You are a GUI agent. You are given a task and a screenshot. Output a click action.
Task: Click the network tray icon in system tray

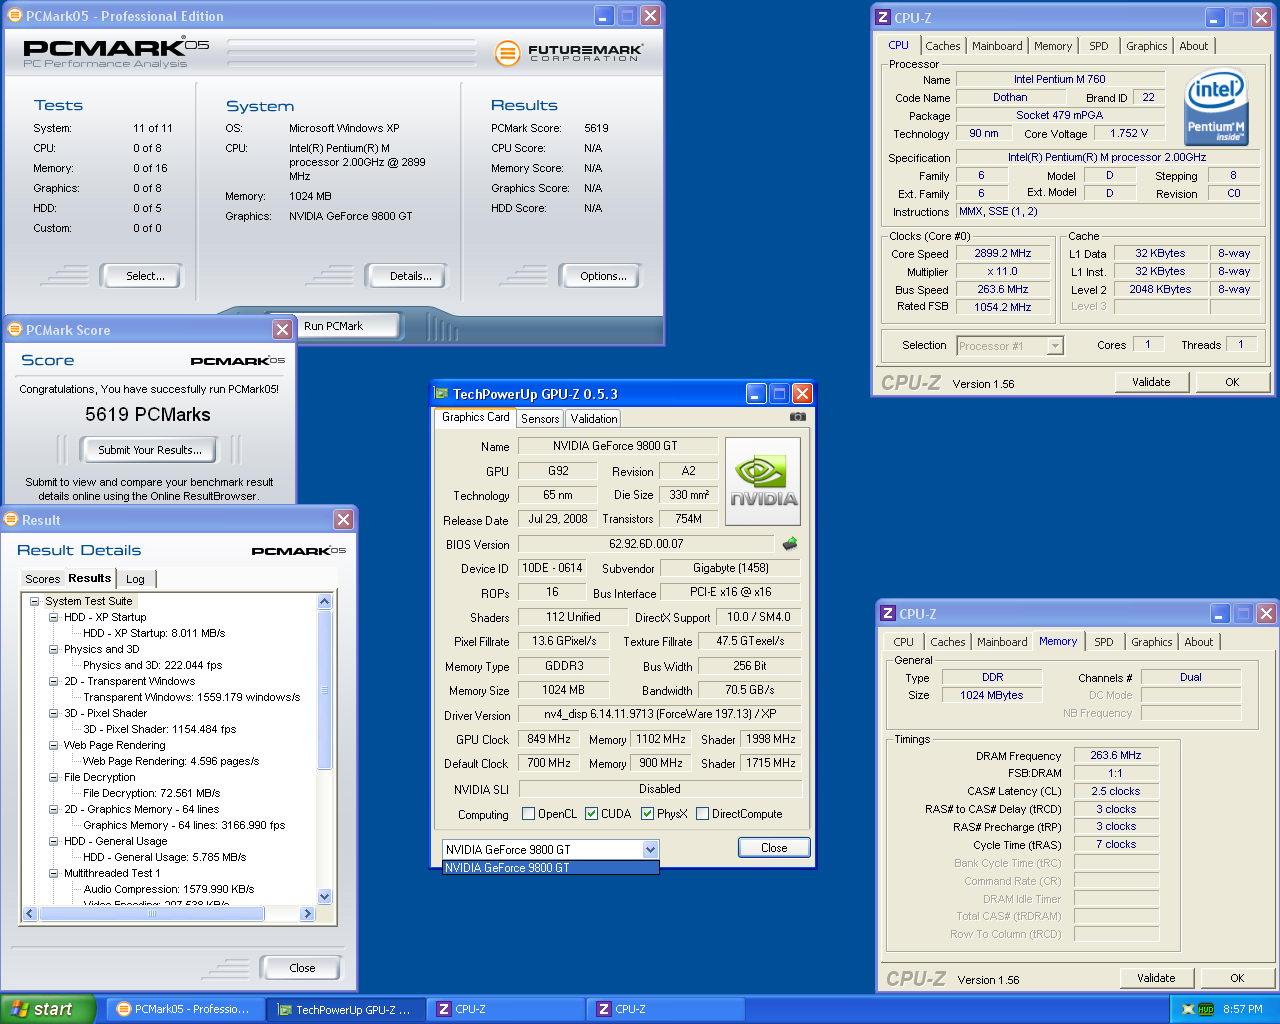click(x=1187, y=1009)
